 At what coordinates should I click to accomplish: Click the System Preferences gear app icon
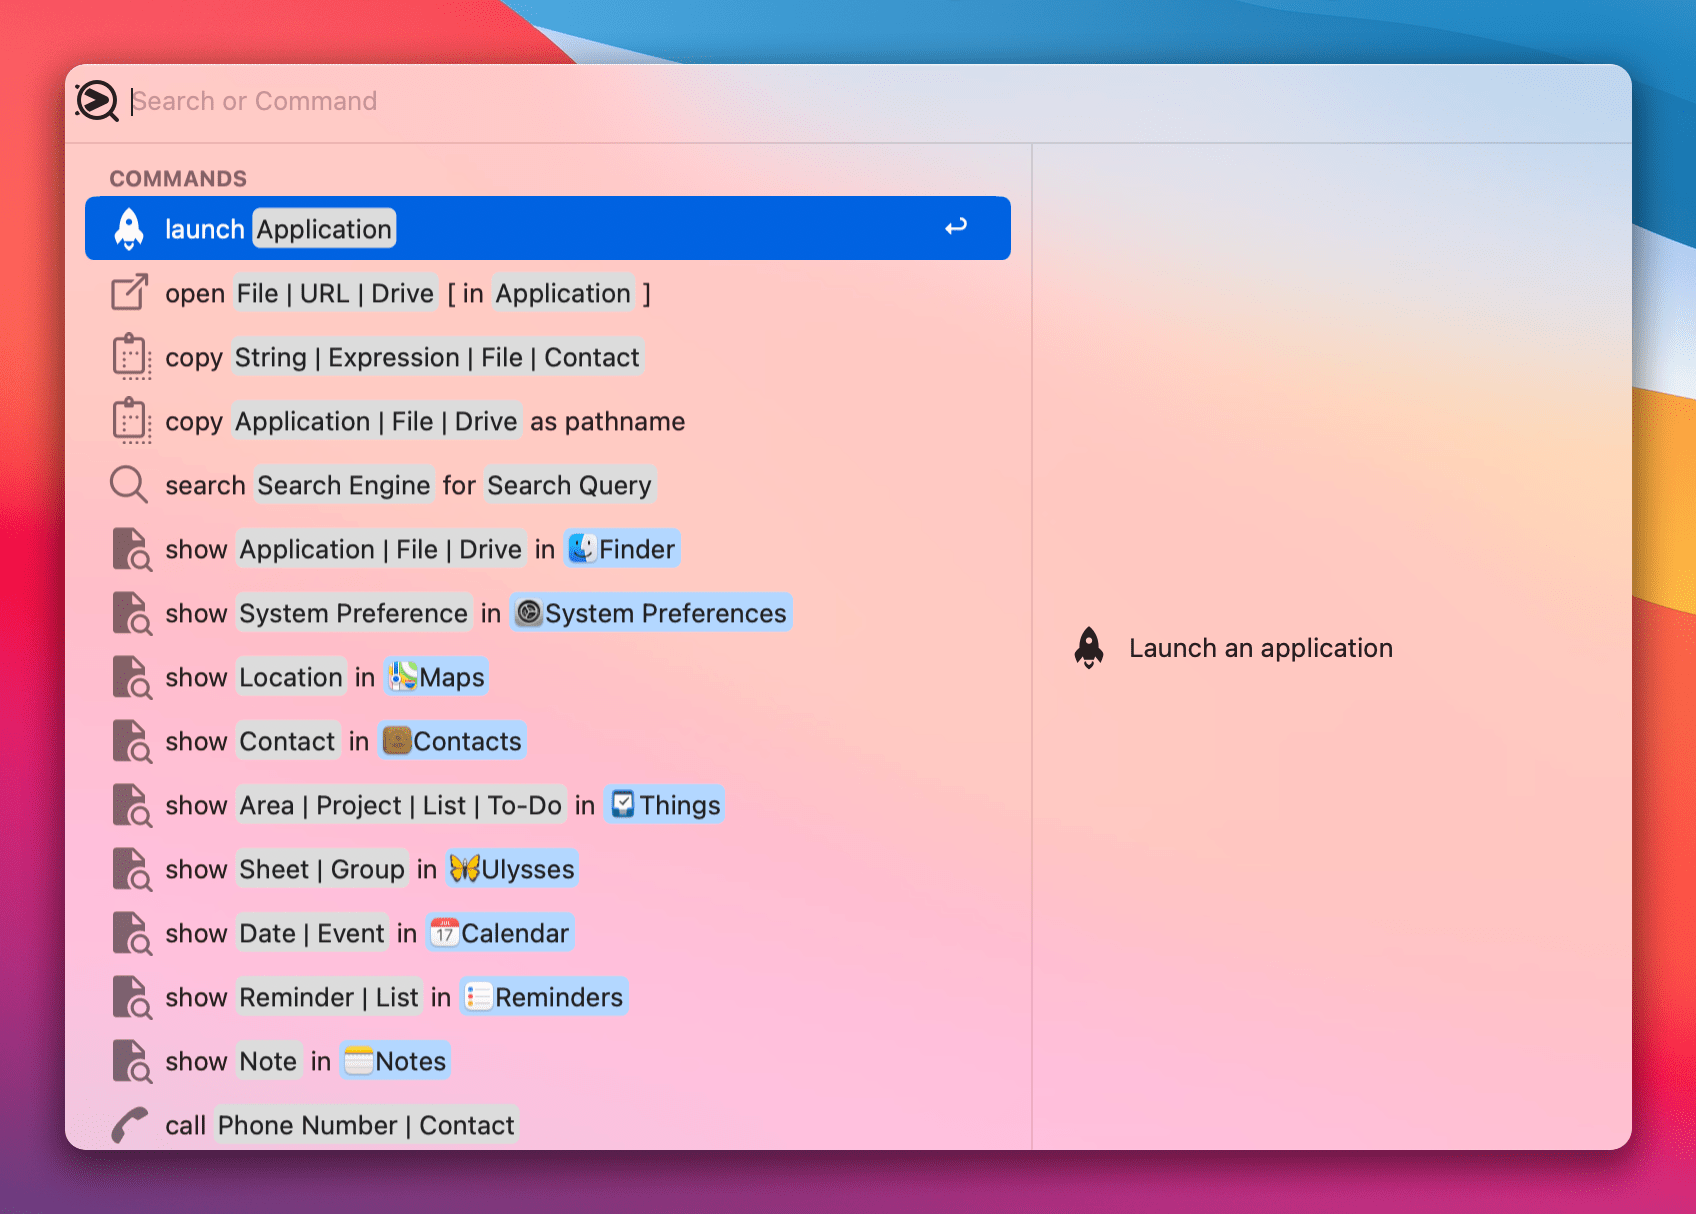click(x=529, y=613)
